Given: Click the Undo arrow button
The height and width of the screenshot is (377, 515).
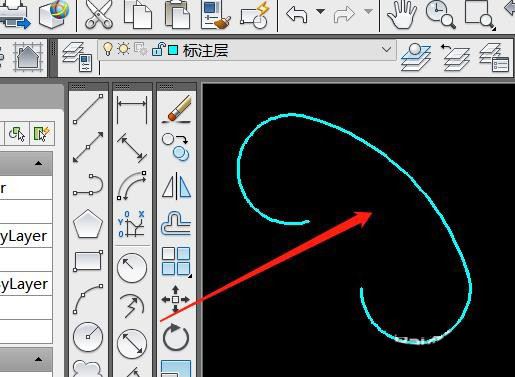Looking at the screenshot, I should click(x=296, y=14).
